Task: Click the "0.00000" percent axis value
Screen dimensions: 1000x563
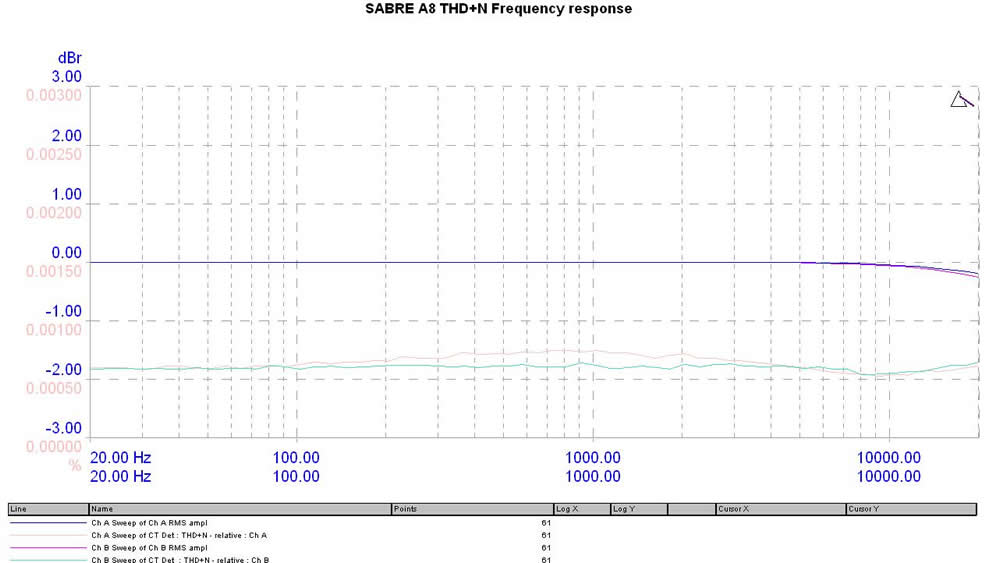Action: point(54,447)
